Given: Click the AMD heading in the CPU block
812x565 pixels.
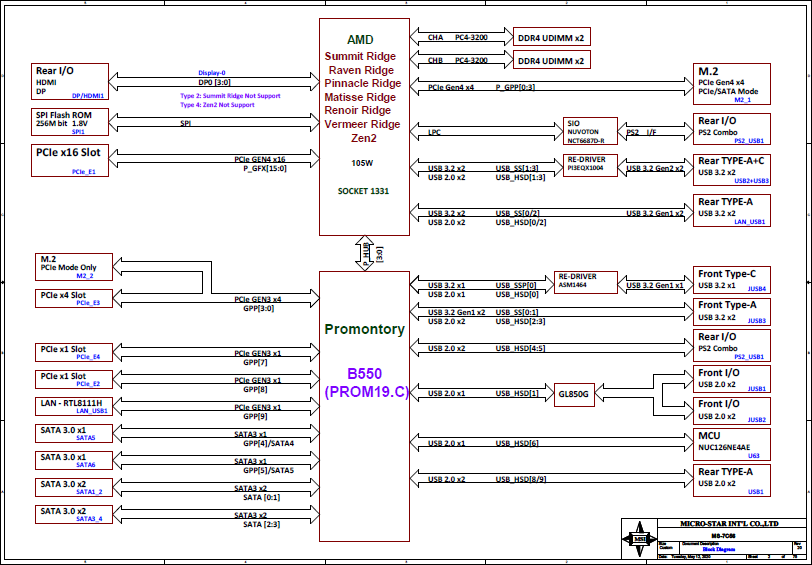Looking at the screenshot, I should (x=360, y=40).
